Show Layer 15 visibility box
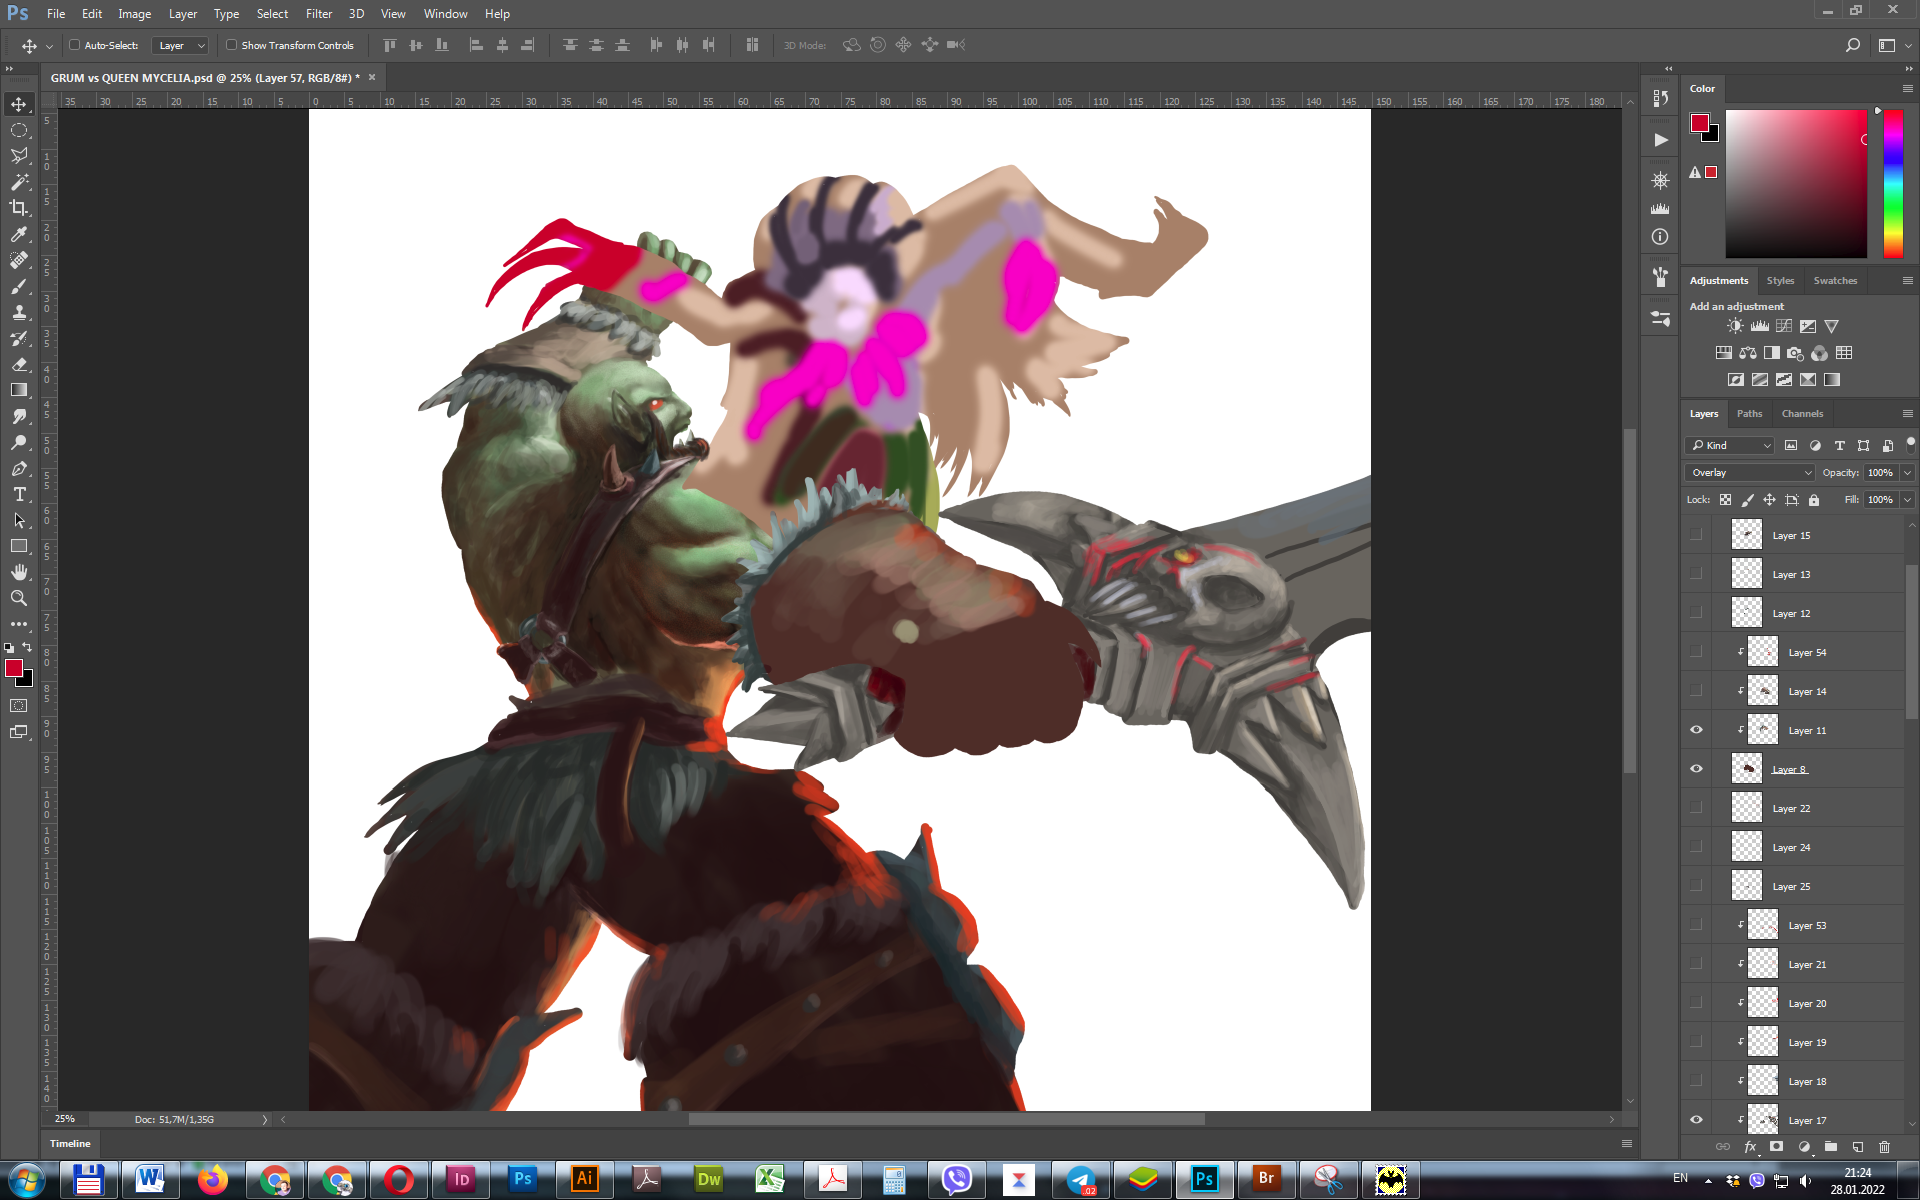Image resolution: width=1920 pixels, height=1200 pixels. point(1696,535)
